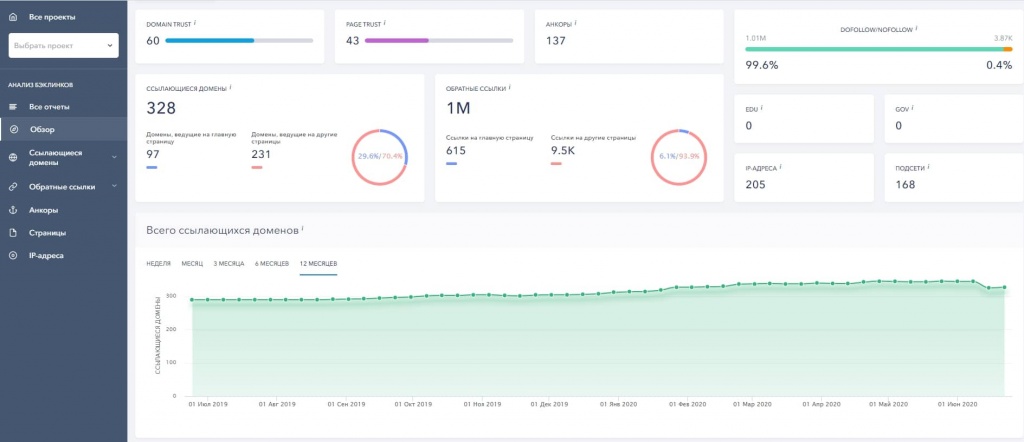Click the anchor icon for Анкоры
The width and height of the screenshot is (1024, 442).
point(13,210)
